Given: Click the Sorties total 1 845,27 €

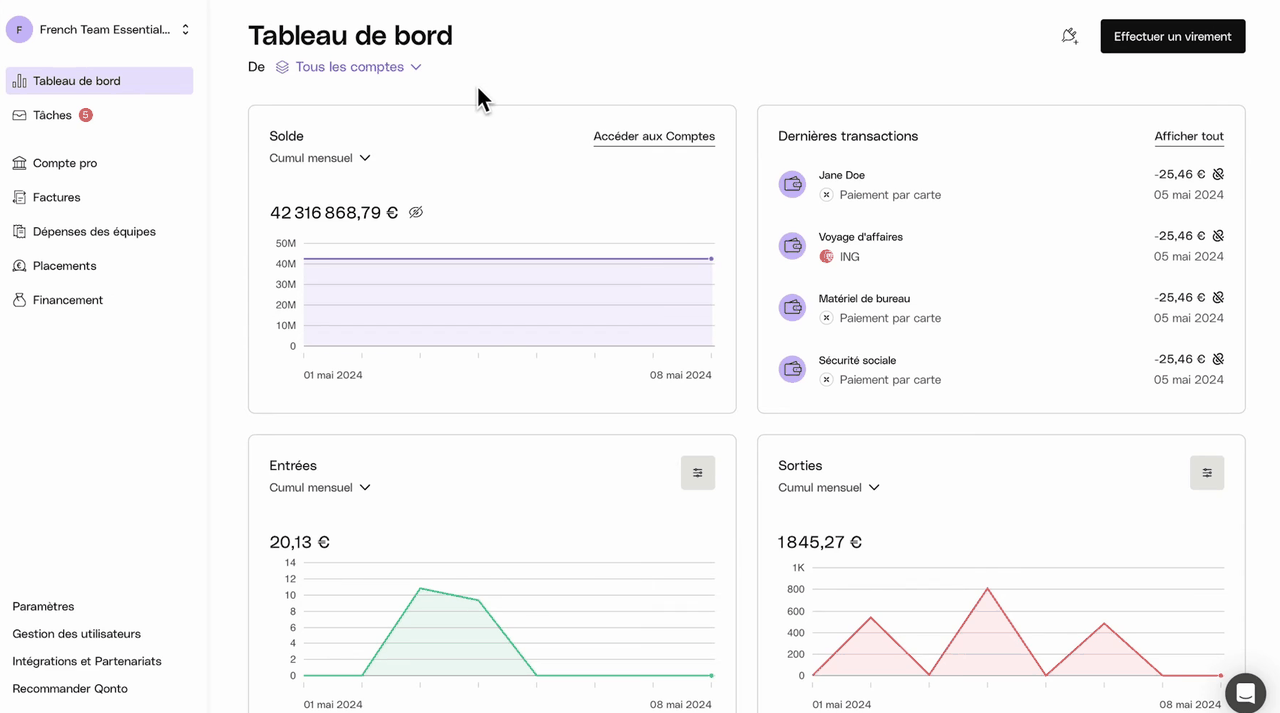Looking at the screenshot, I should [820, 542].
